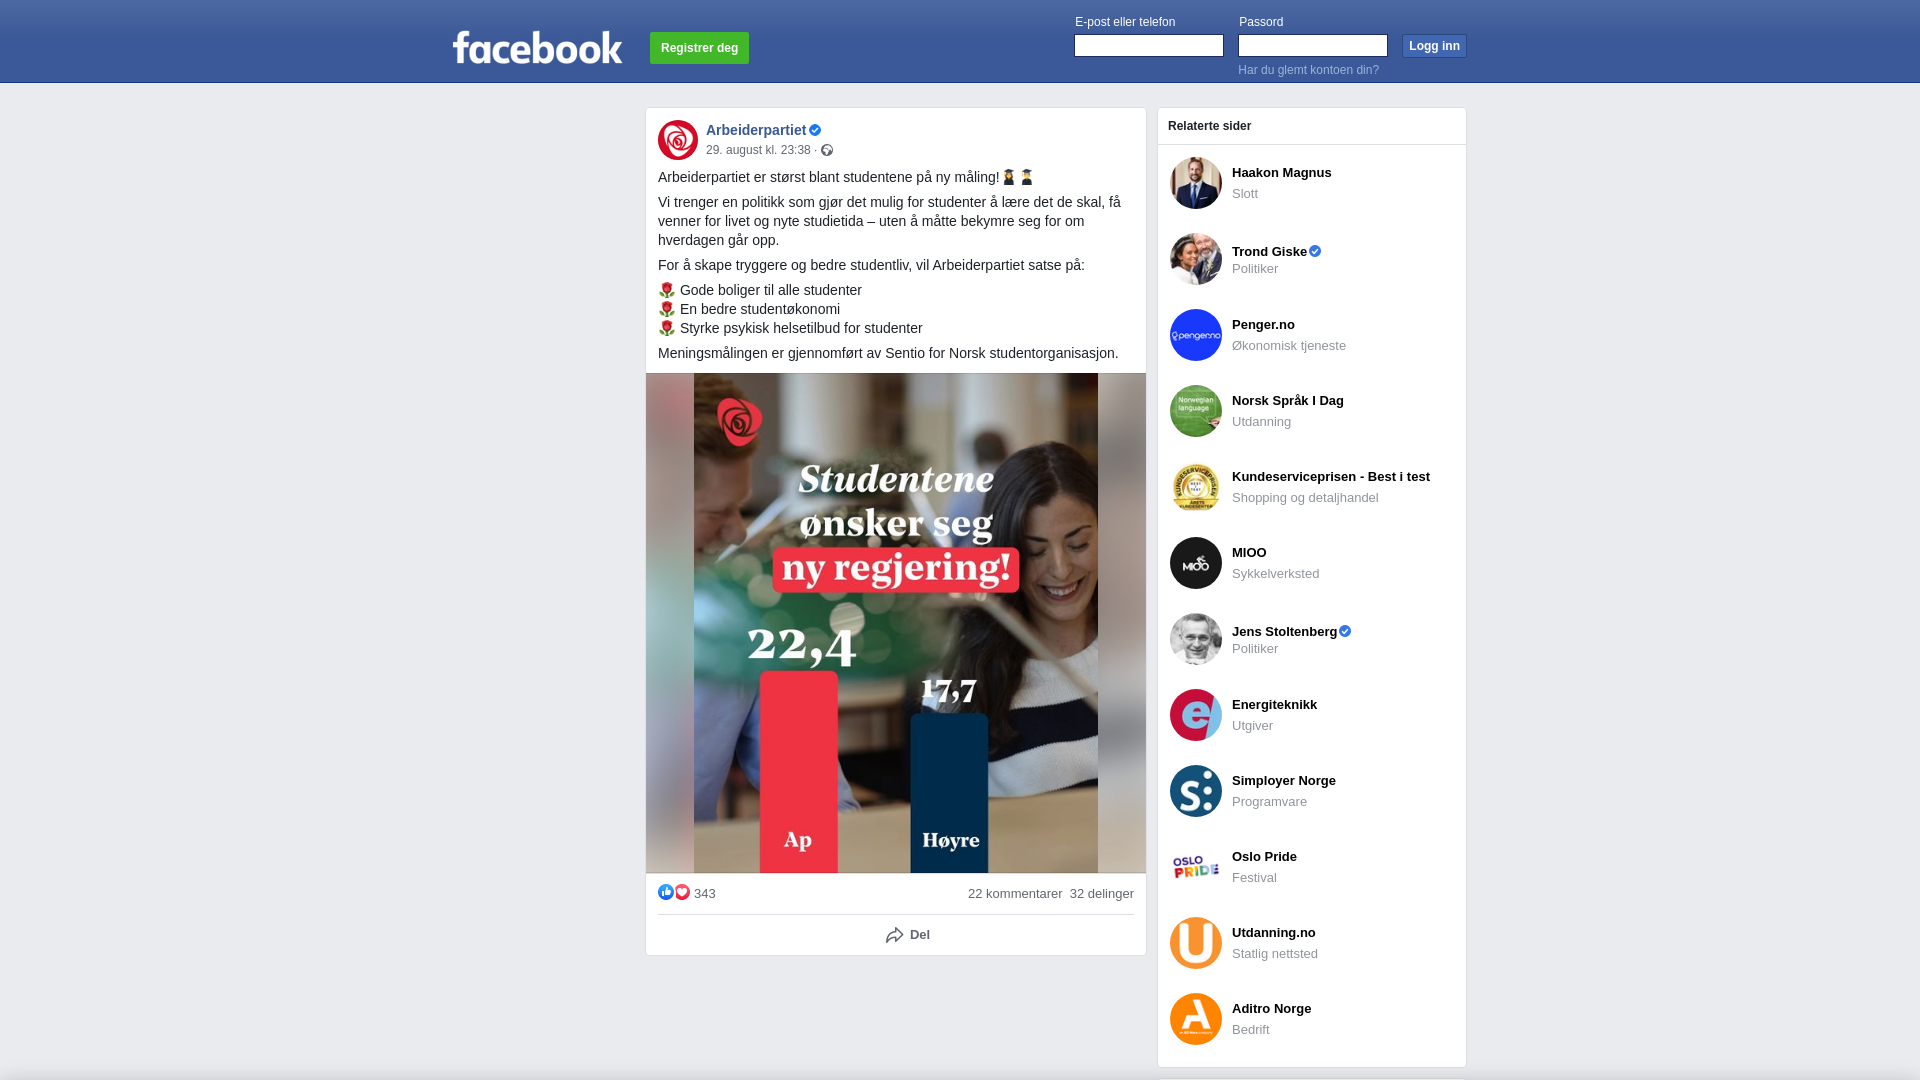1920x1080 pixels.
Task: Open the Utdanning.no page logo
Action: pos(1196,943)
